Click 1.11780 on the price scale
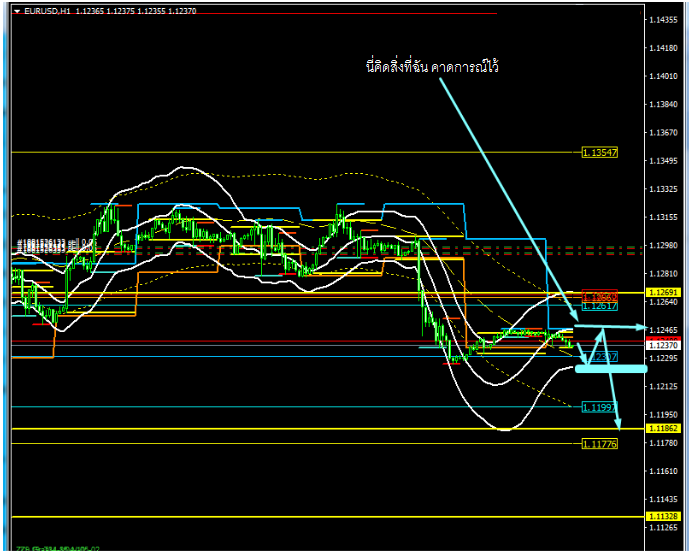This screenshot has width=693, height=555. pos(663,443)
